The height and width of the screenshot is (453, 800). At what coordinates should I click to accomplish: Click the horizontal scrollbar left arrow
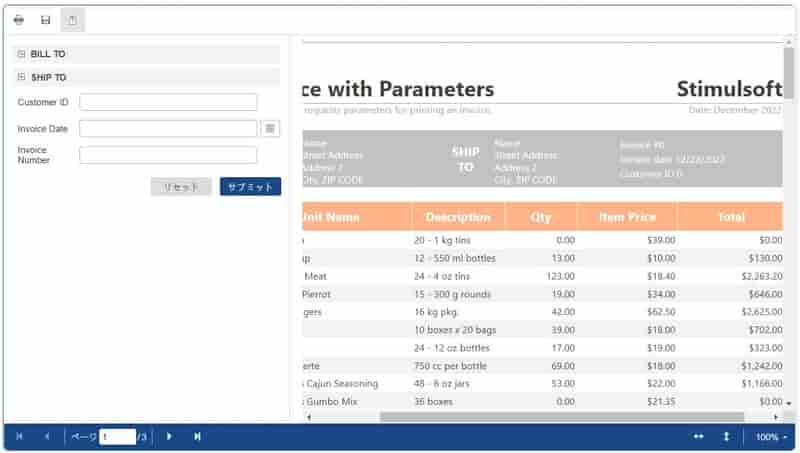pos(309,417)
